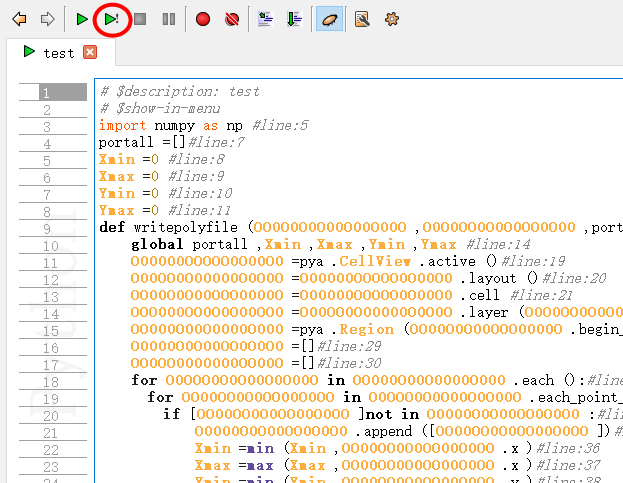623x483 pixels.
Task: Pause the running macro
Action: pyautogui.click(x=168, y=19)
